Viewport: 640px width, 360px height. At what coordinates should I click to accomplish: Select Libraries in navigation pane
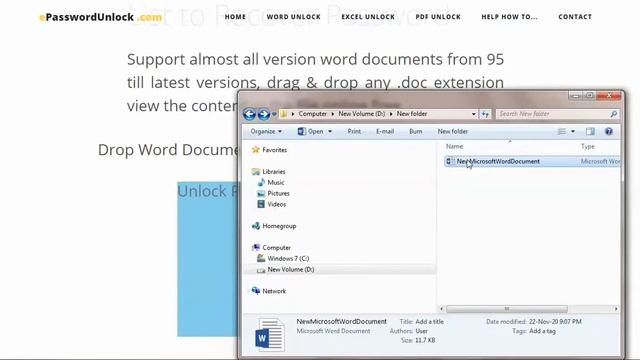click(273, 171)
